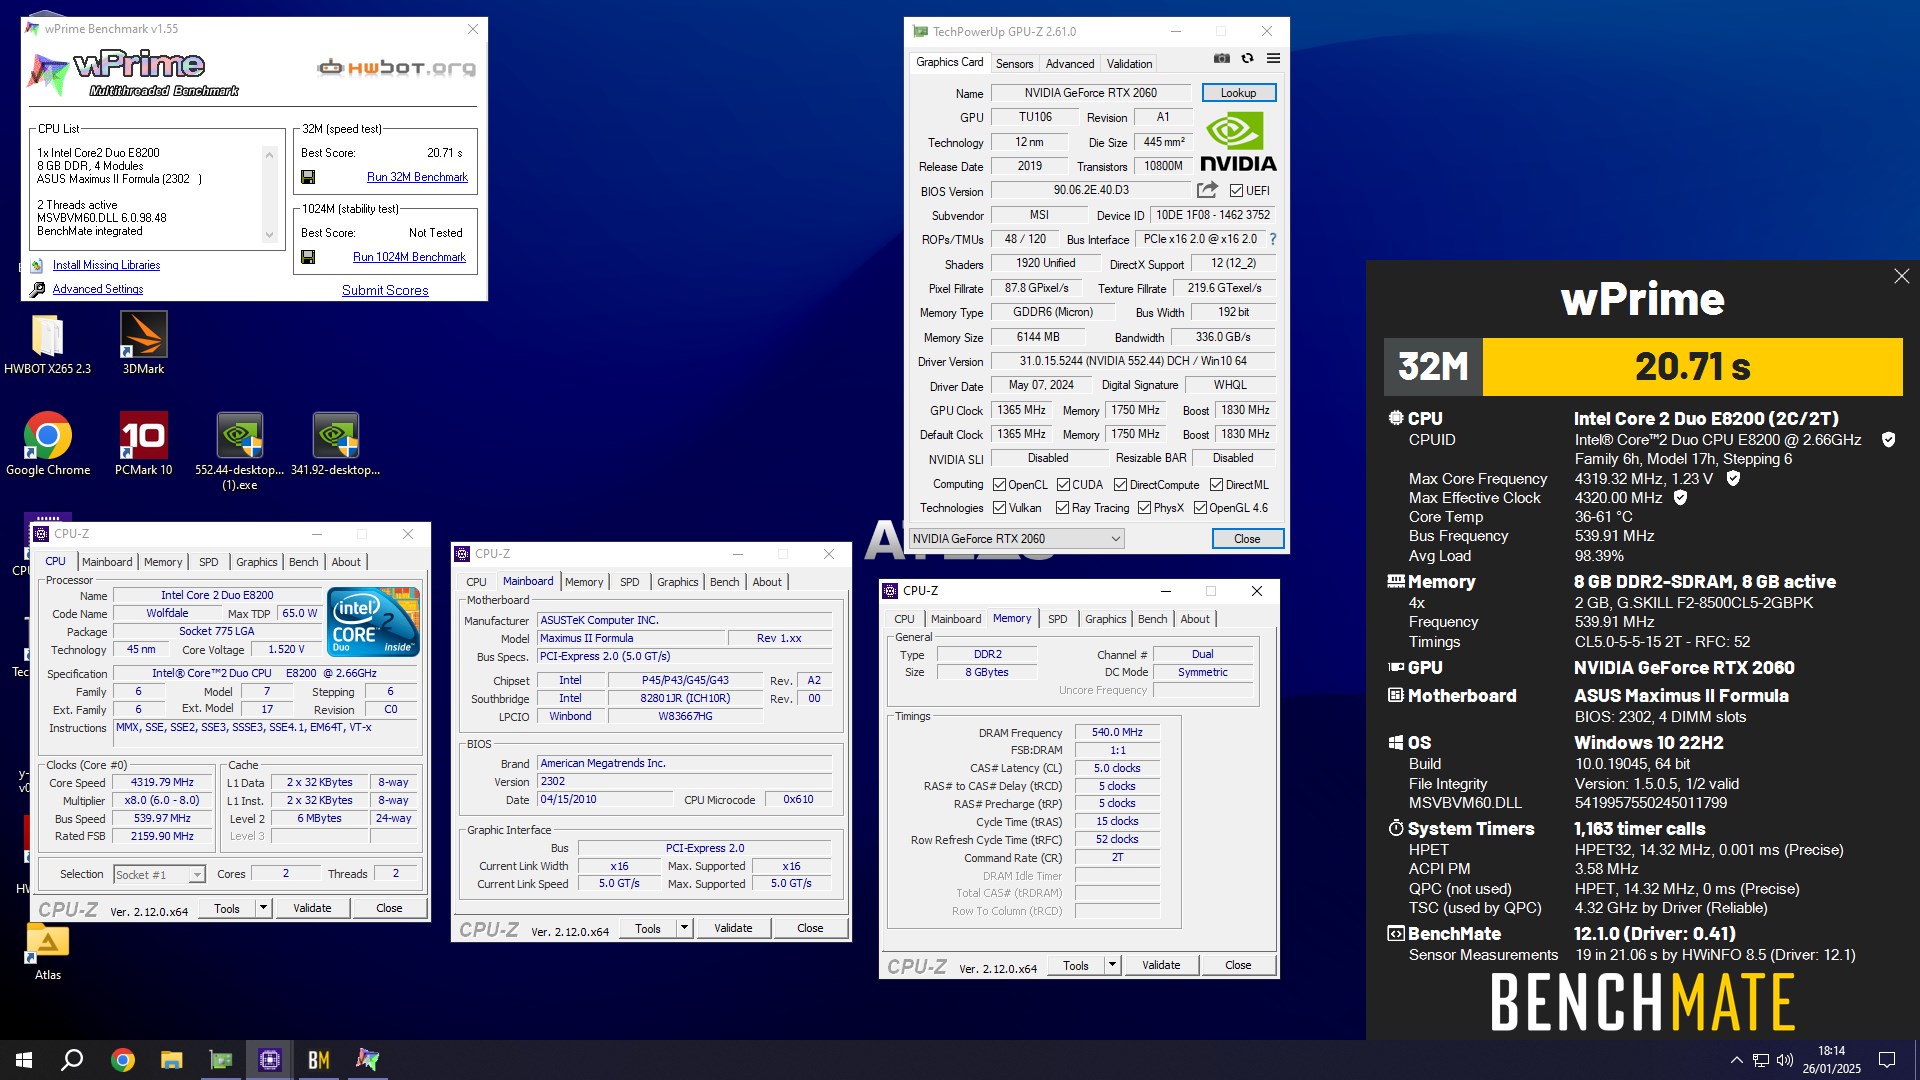The height and width of the screenshot is (1080, 1920).
Task: Toggle Ray Tracing checkbox
Action: pyautogui.click(x=1062, y=508)
